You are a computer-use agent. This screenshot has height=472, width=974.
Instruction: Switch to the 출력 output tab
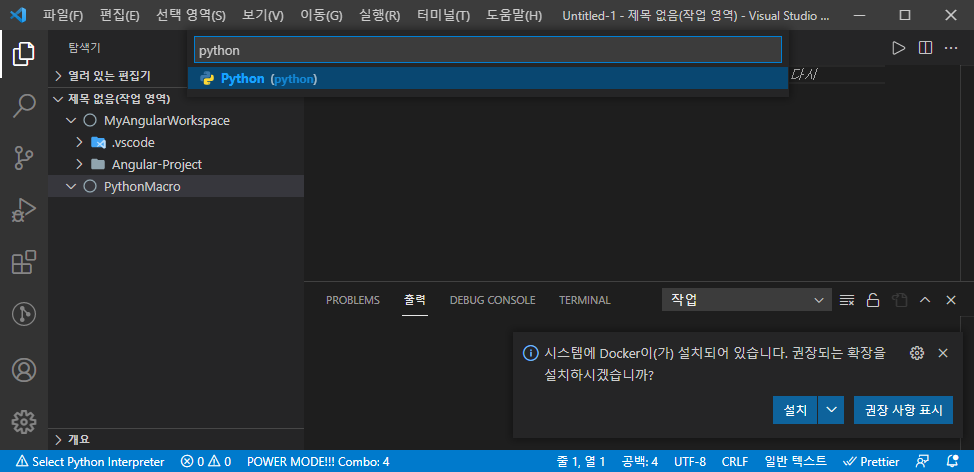pos(415,301)
